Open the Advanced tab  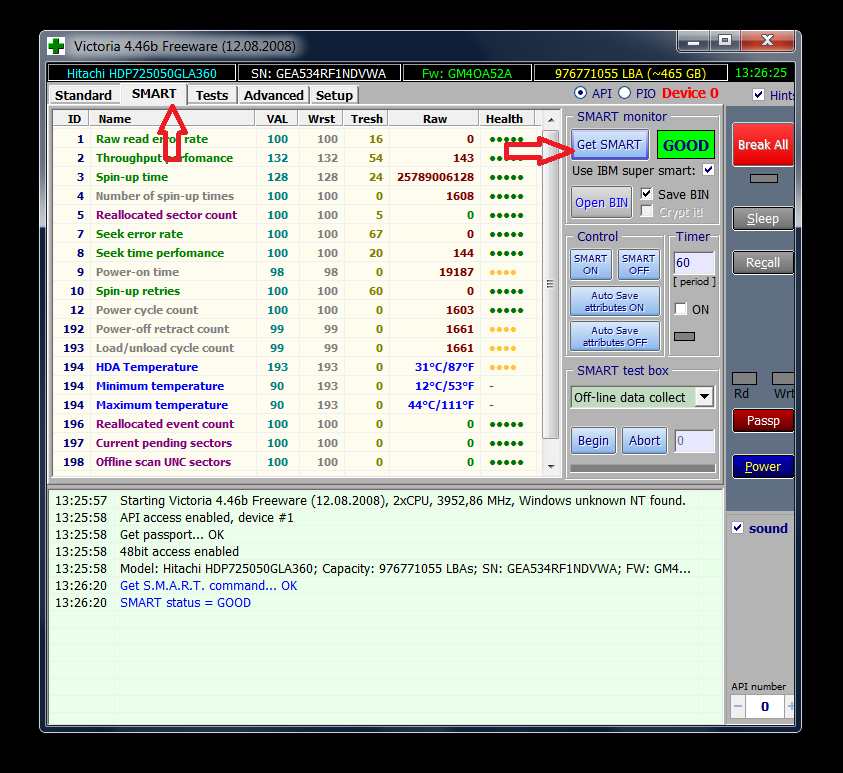tap(273, 95)
